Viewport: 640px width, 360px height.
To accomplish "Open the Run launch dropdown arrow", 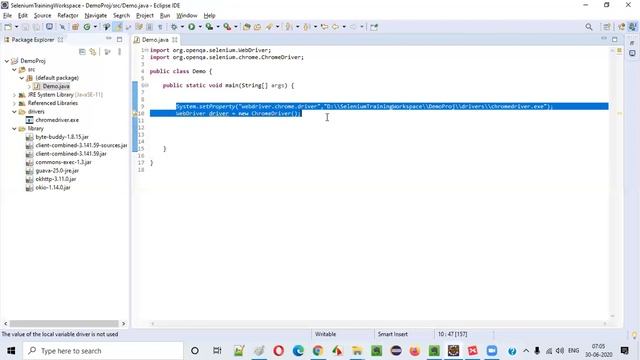I will [200, 27].
